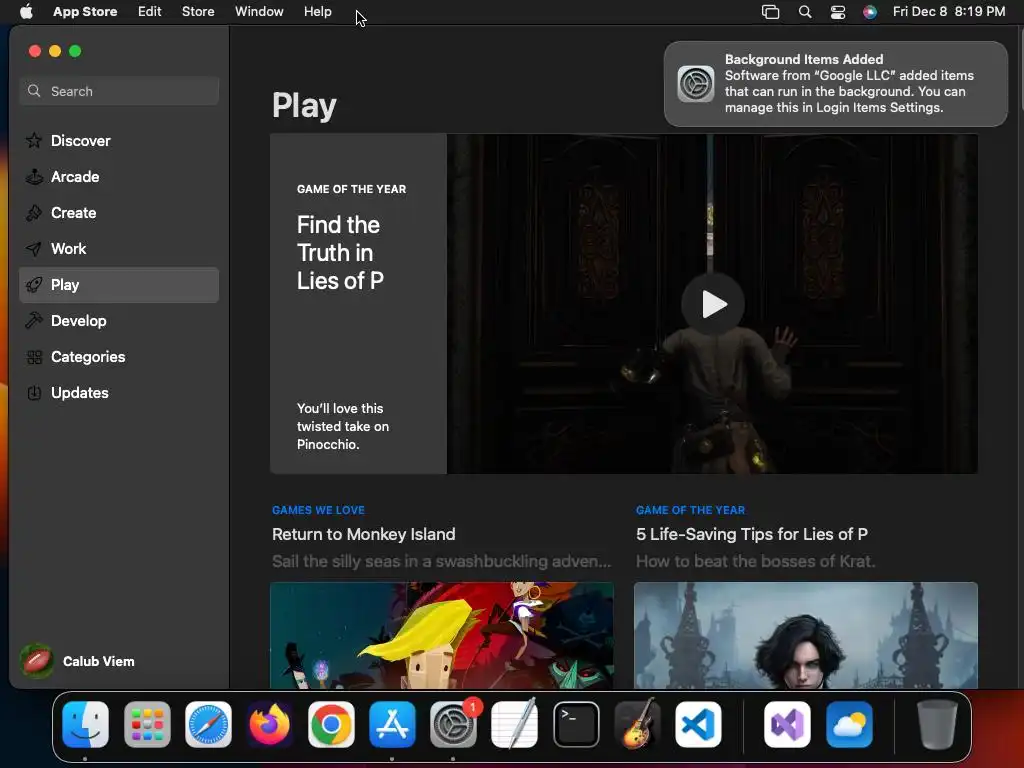The height and width of the screenshot is (768, 1024).
Task: Click the Play rocket icon
Action: pyautogui.click(x=34, y=285)
